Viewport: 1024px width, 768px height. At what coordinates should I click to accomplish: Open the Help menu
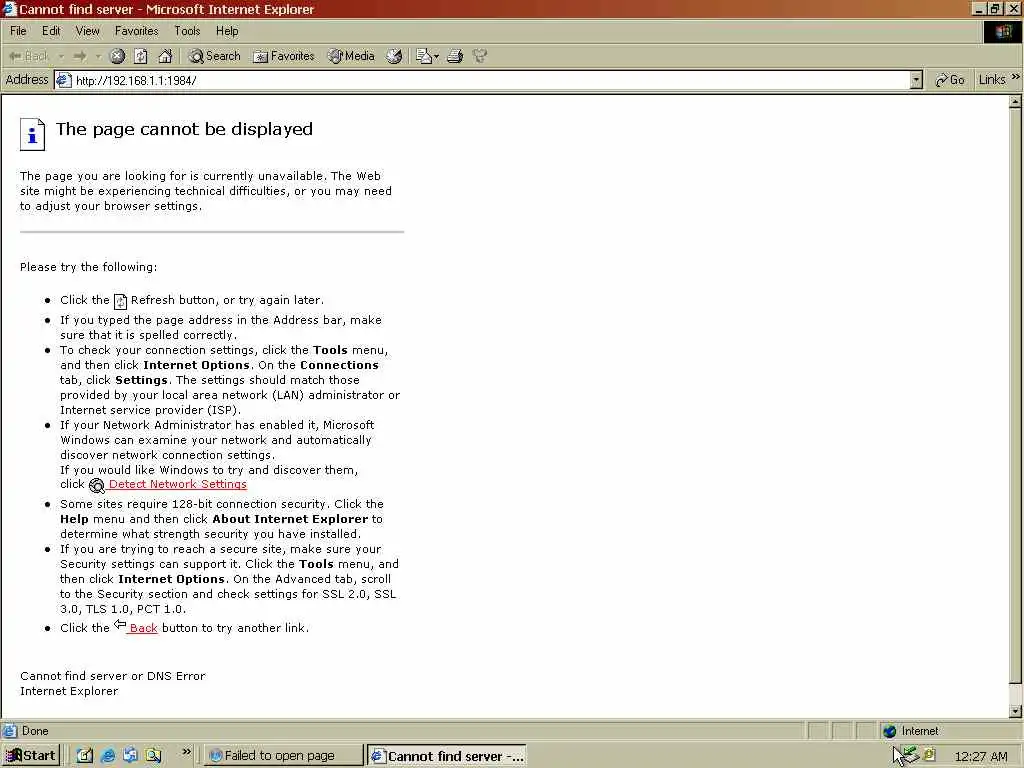(227, 31)
